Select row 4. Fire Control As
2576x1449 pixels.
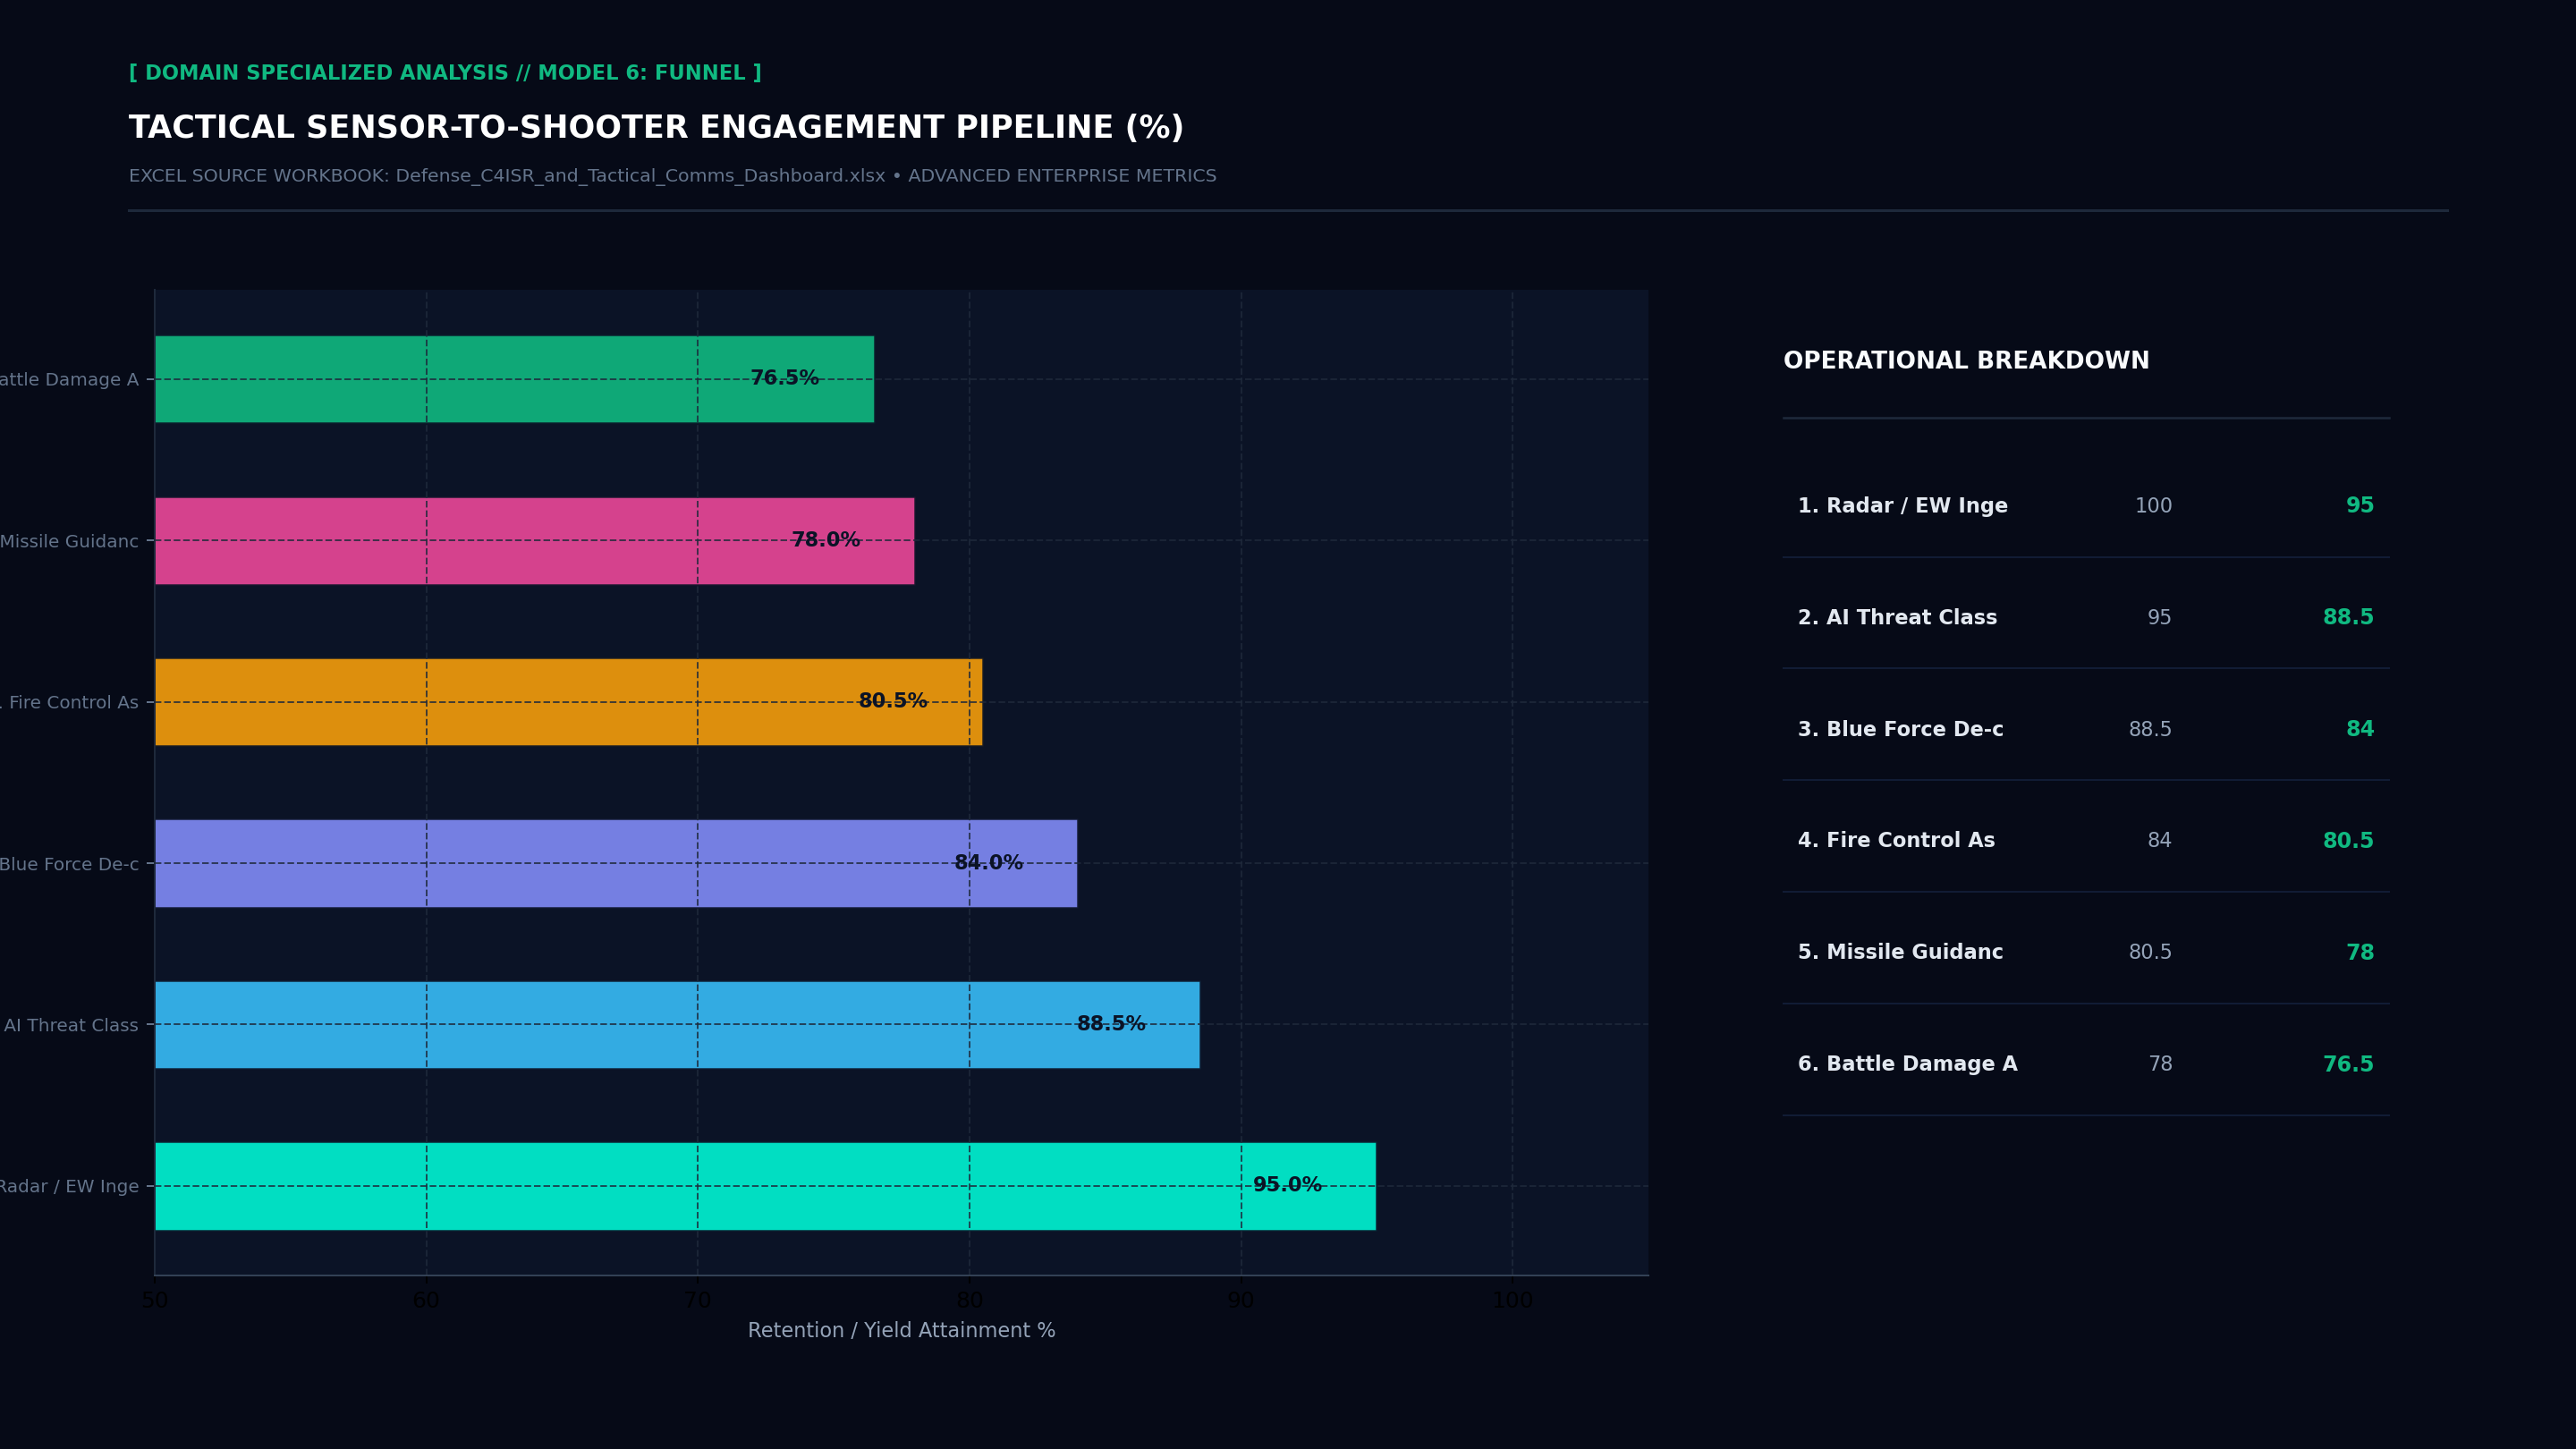click(x=2086, y=841)
